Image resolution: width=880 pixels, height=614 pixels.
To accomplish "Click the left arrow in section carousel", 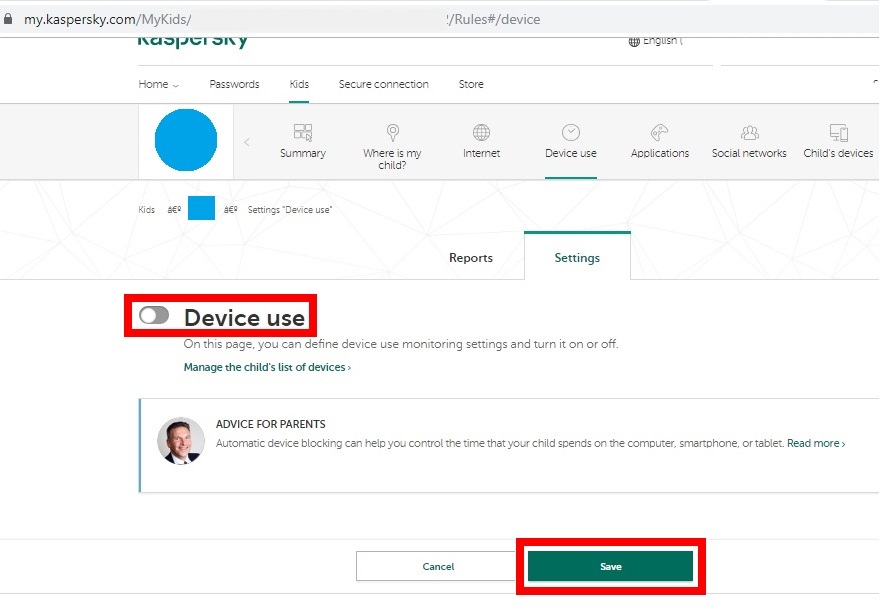I will click(247, 143).
